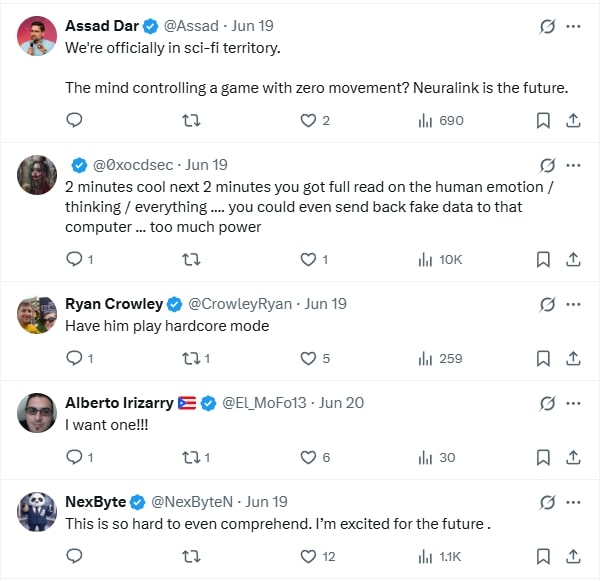Open more options on Assad Dar's tweet
Image resolution: width=603 pixels, height=581 pixels.
pyautogui.click(x=573, y=27)
